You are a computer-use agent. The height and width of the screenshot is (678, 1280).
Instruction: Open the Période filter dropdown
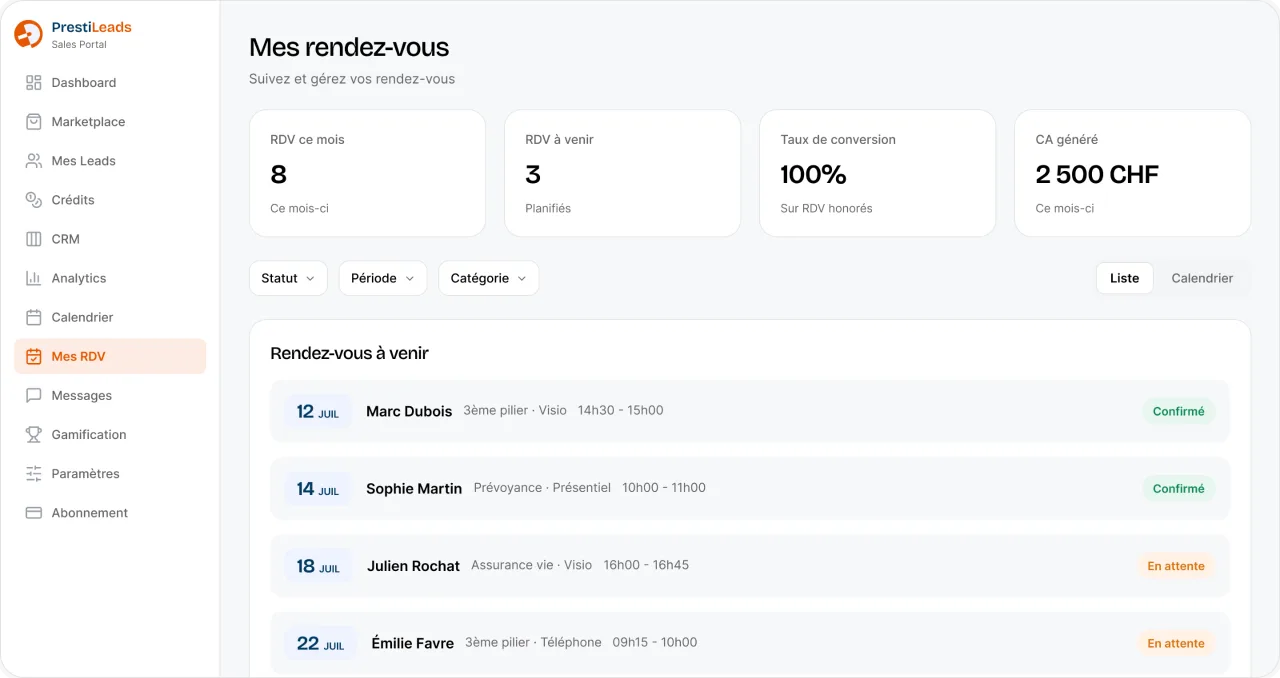point(383,278)
